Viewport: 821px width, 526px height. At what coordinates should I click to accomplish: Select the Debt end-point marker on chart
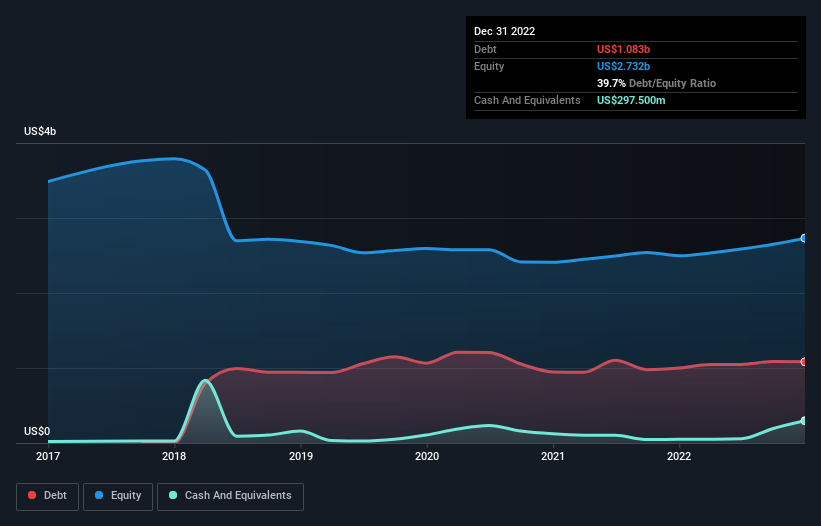coord(804,362)
